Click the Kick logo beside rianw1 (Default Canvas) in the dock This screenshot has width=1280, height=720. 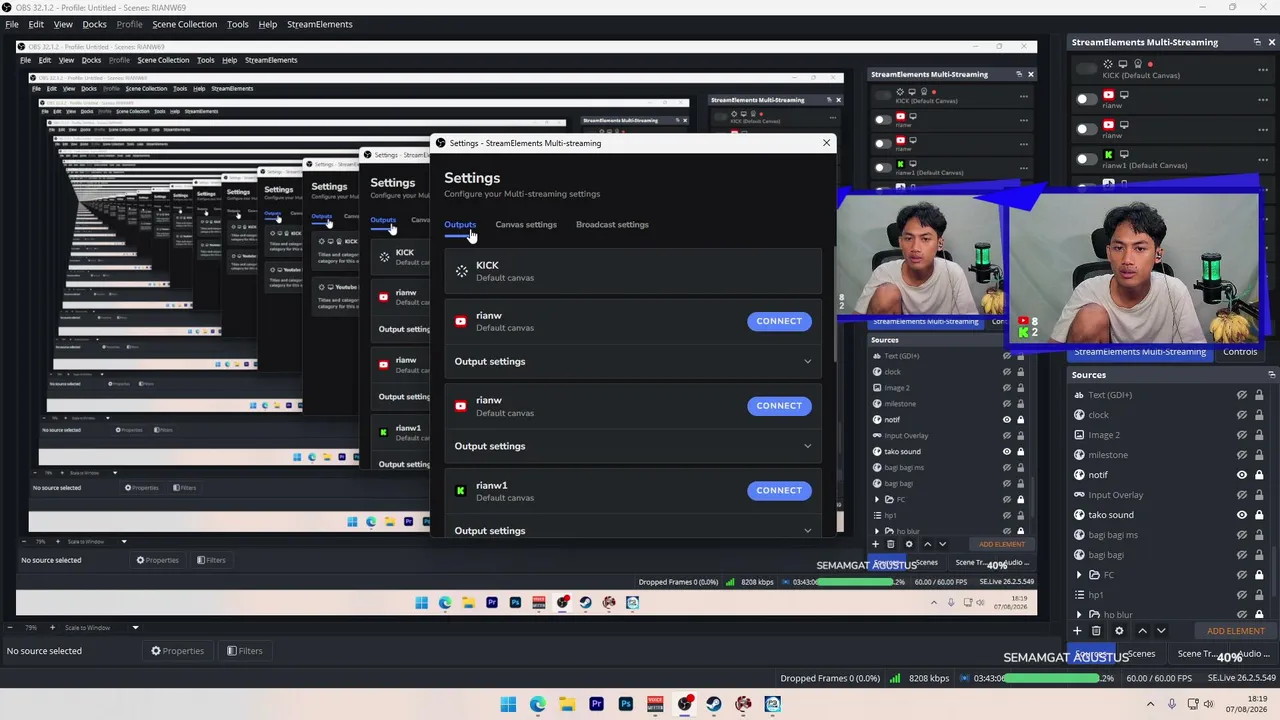pyautogui.click(x=1108, y=155)
